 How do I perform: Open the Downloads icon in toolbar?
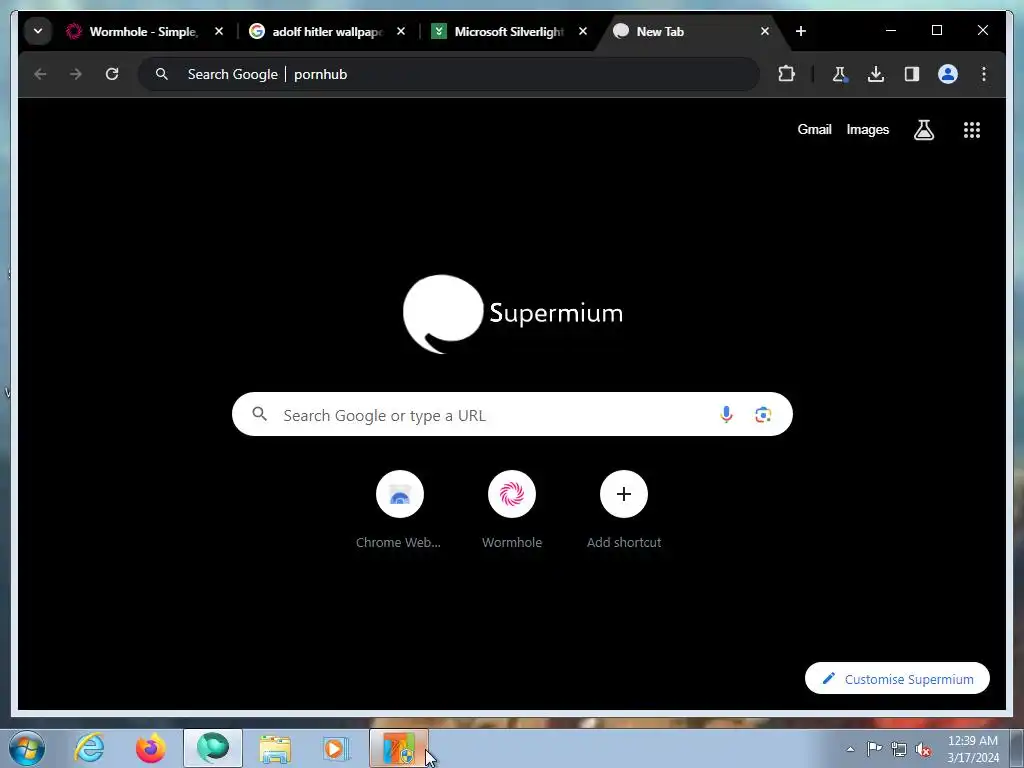click(x=876, y=74)
